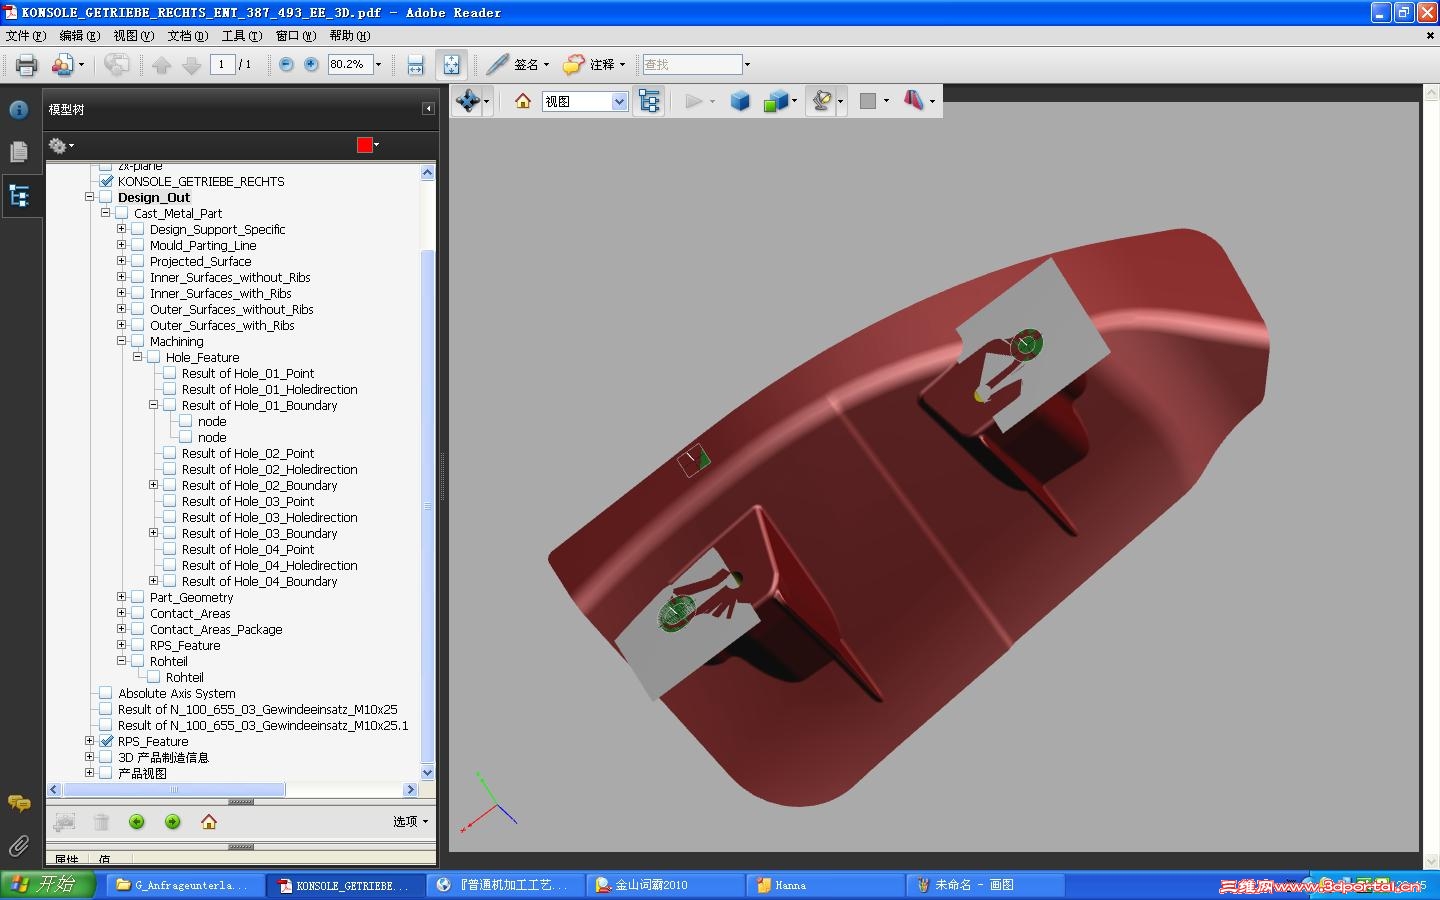
Task: Open the 帮助 menu
Action: pyautogui.click(x=349, y=36)
